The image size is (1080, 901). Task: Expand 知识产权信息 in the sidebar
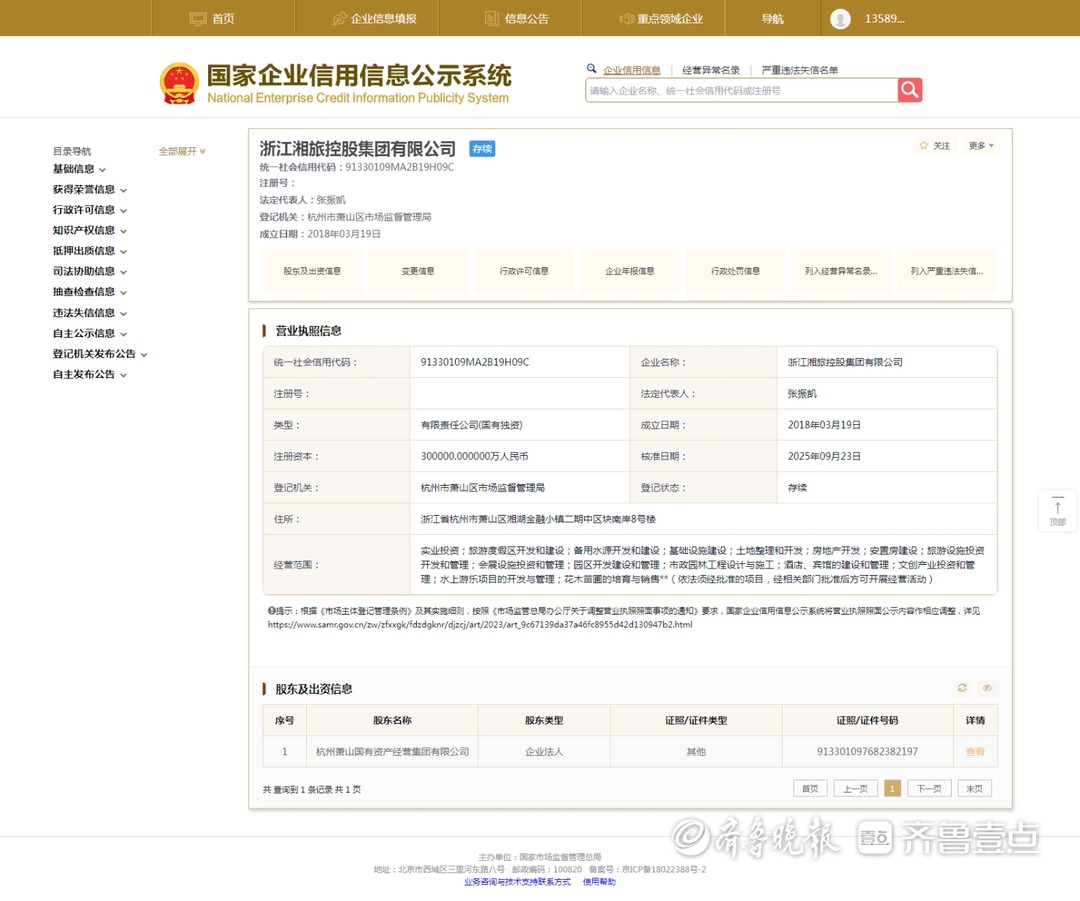90,231
